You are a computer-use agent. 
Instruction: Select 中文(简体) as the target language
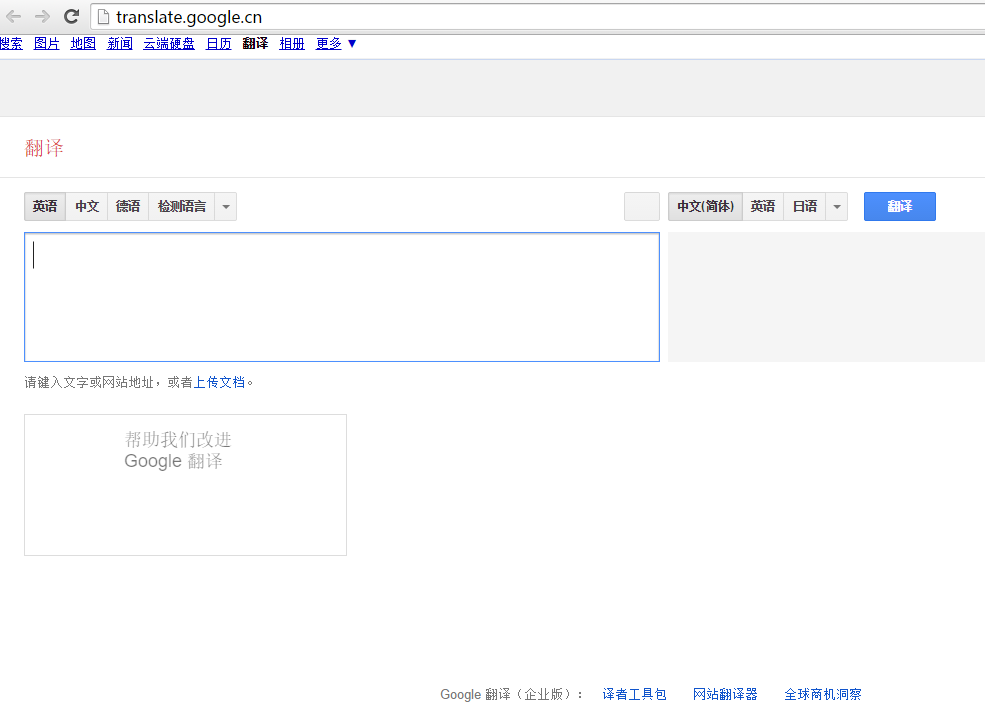pyautogui.click(x=705, y=207)
